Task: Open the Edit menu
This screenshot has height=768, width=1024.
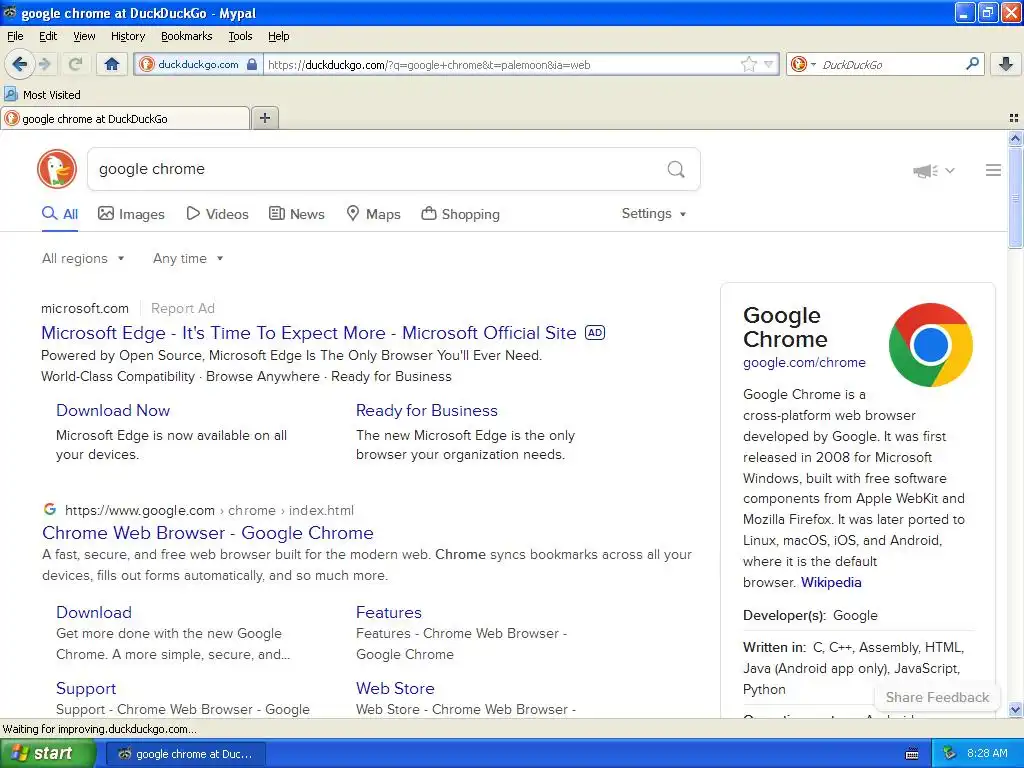Action: click(48, 36)
